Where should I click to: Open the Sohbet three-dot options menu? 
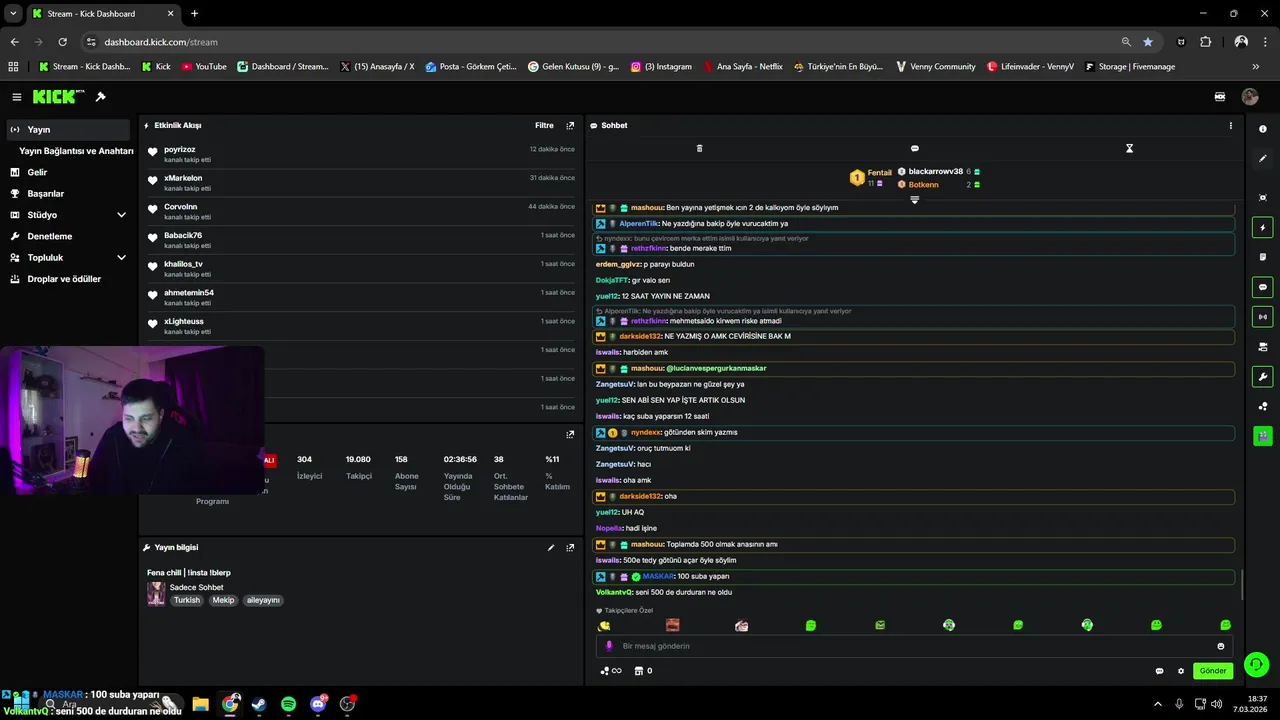[1230, 126]
